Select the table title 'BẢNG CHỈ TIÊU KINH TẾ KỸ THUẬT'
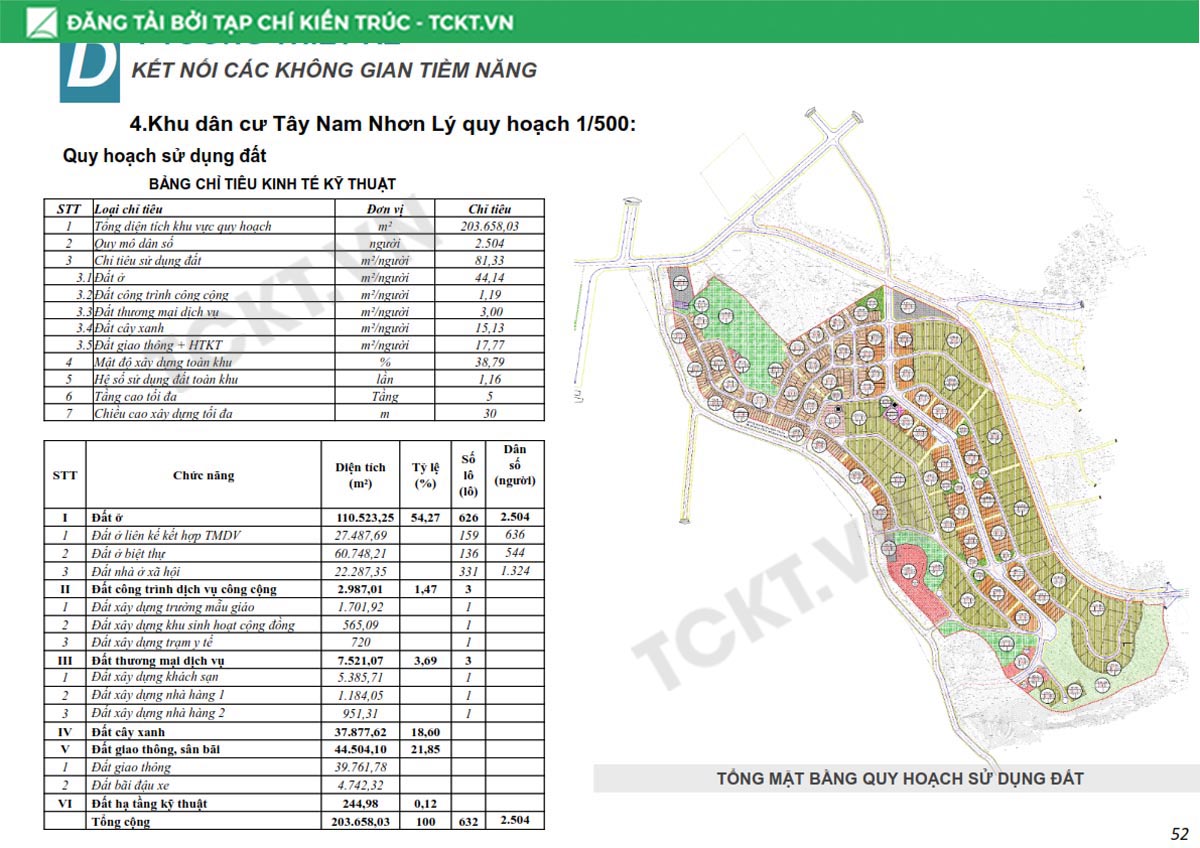Screen dimensions: 1200x848 [x=272, y=184]
